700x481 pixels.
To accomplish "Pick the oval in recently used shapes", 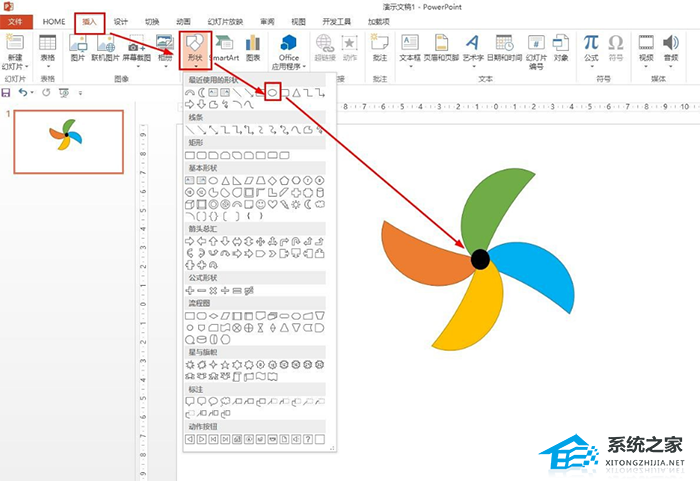I will pyautogui.click(x=272, y=93).
